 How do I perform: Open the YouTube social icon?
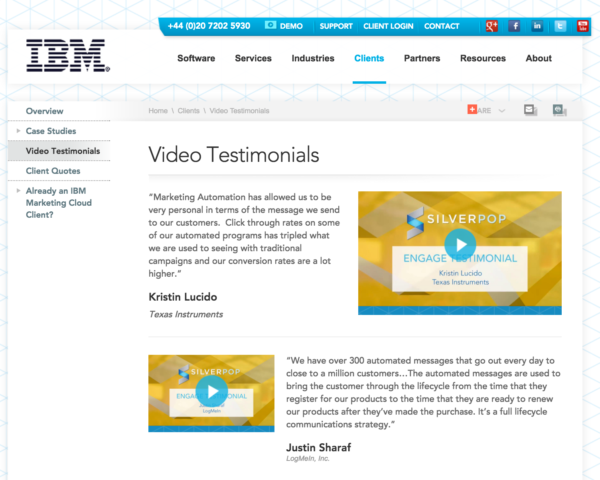(x=583, y=26)
